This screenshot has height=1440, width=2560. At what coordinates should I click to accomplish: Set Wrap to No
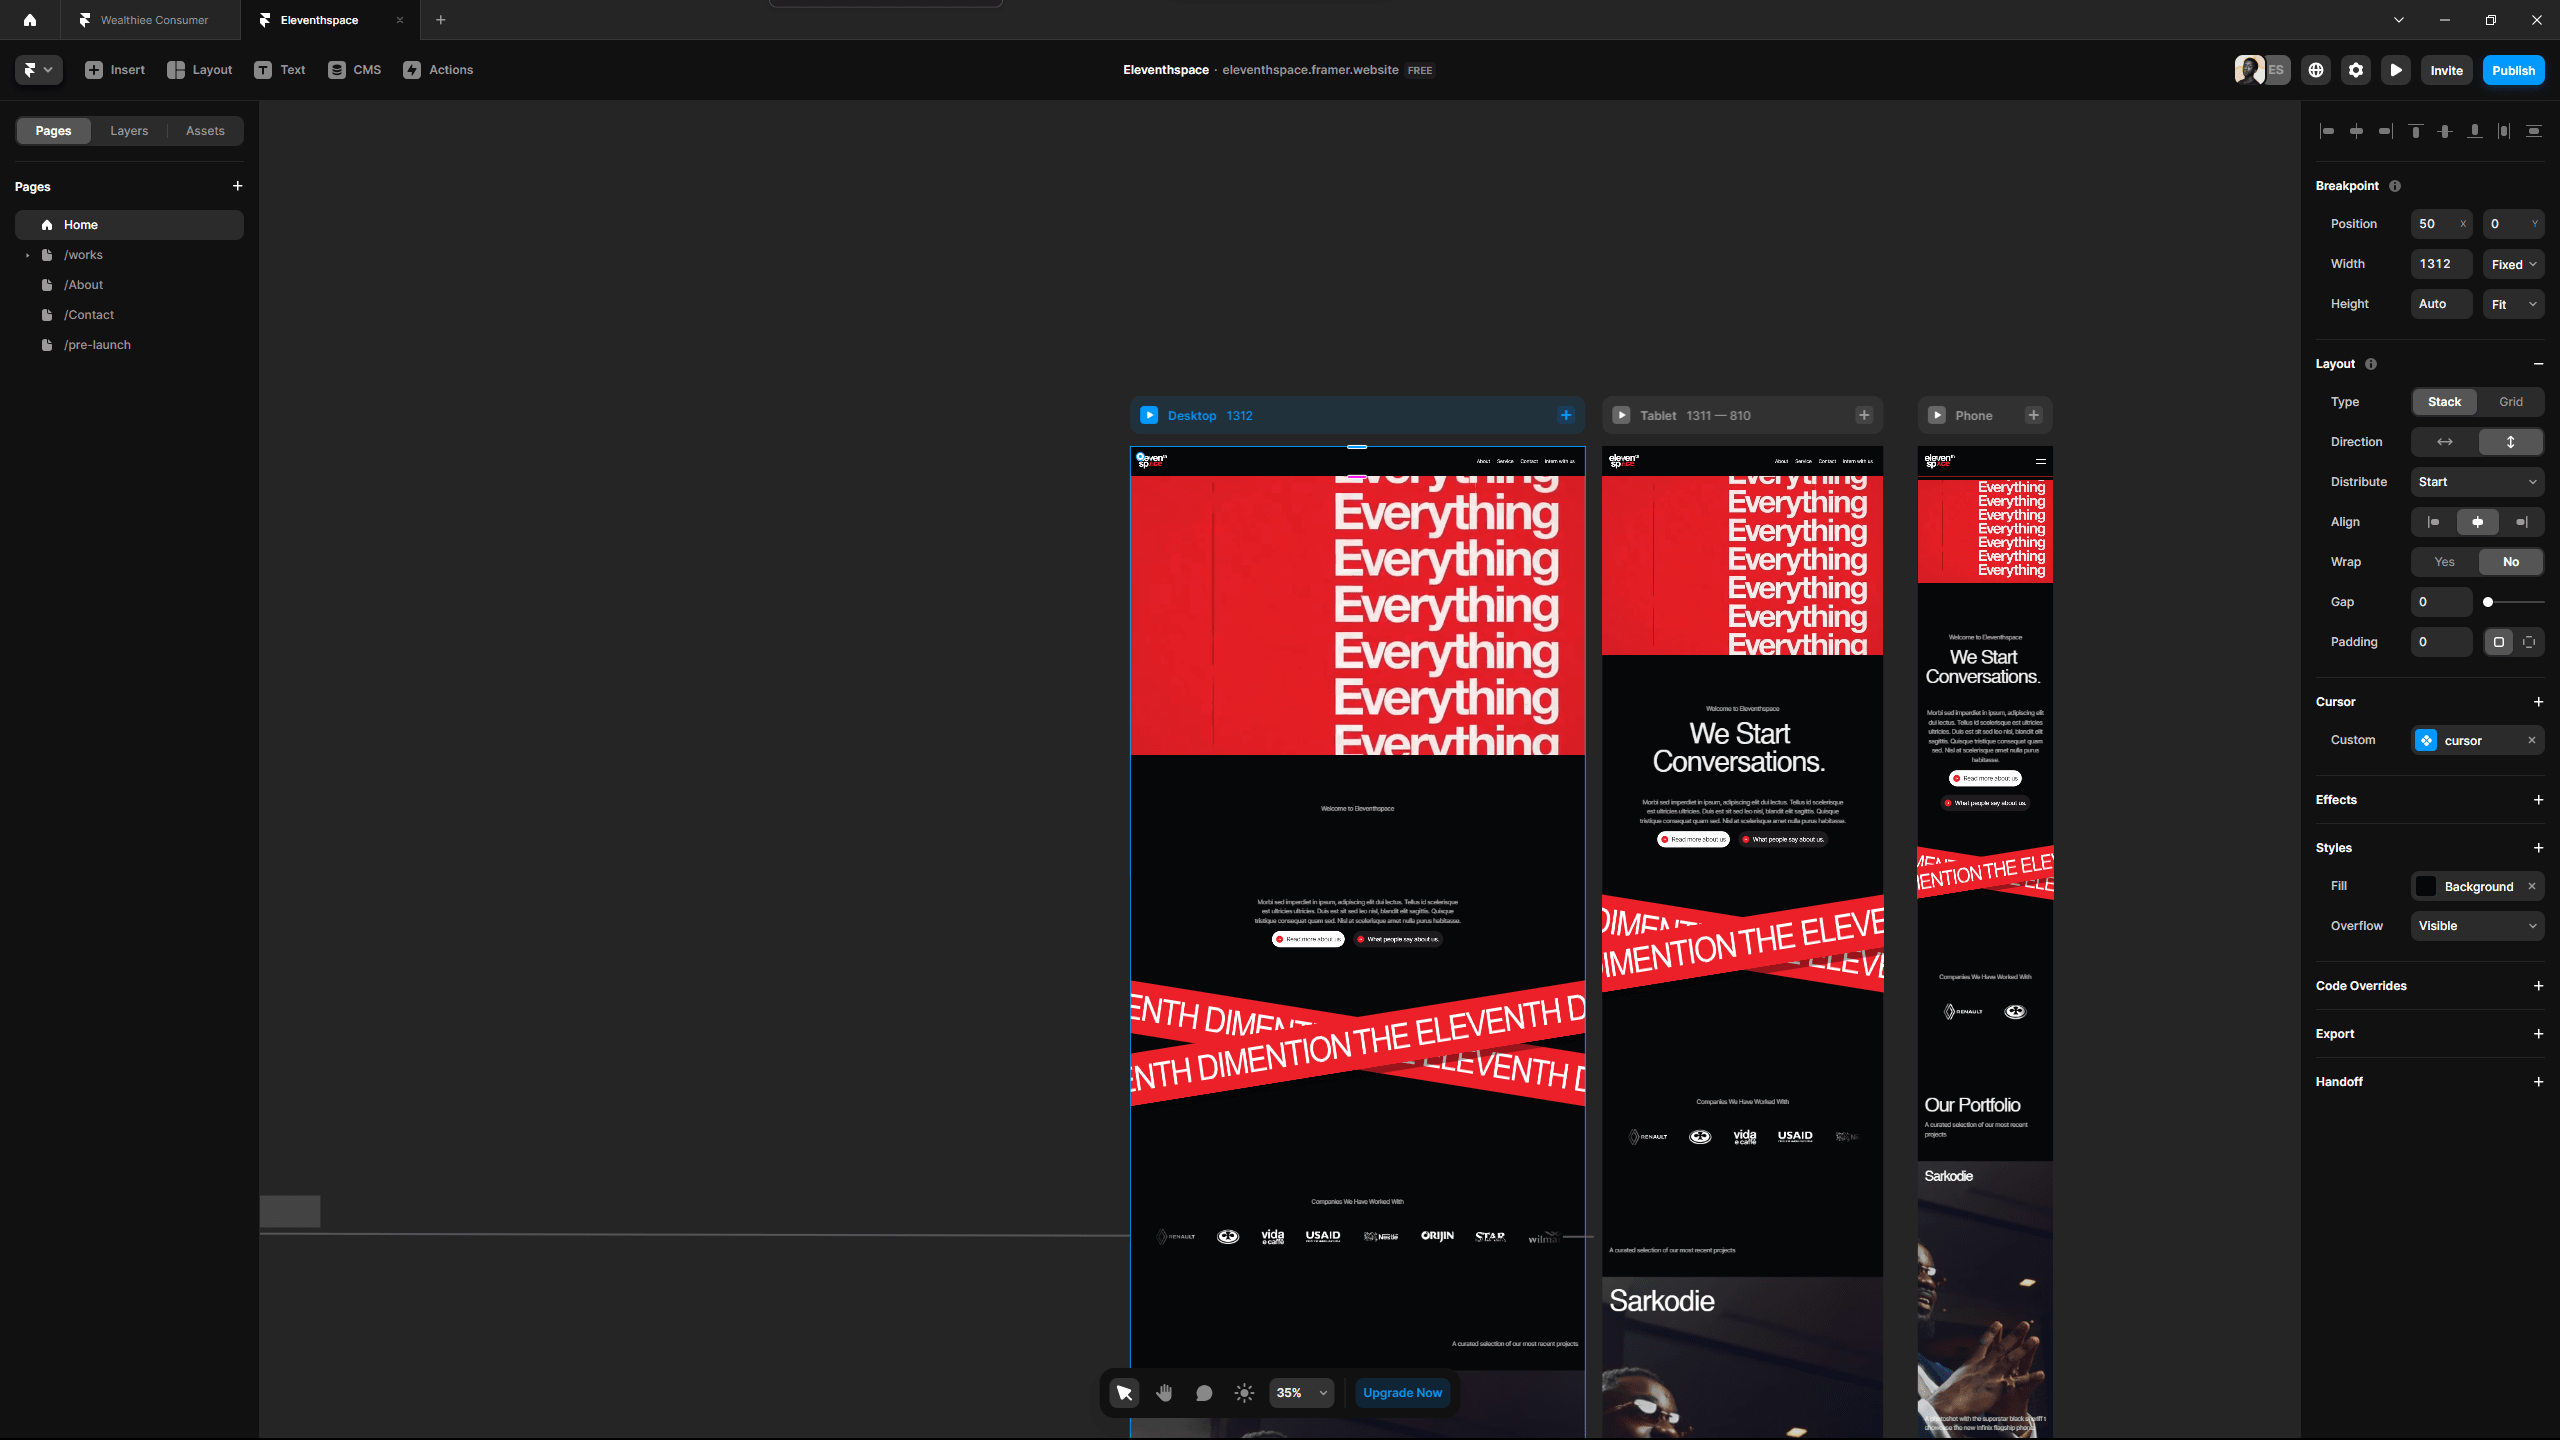point(2511,562)
